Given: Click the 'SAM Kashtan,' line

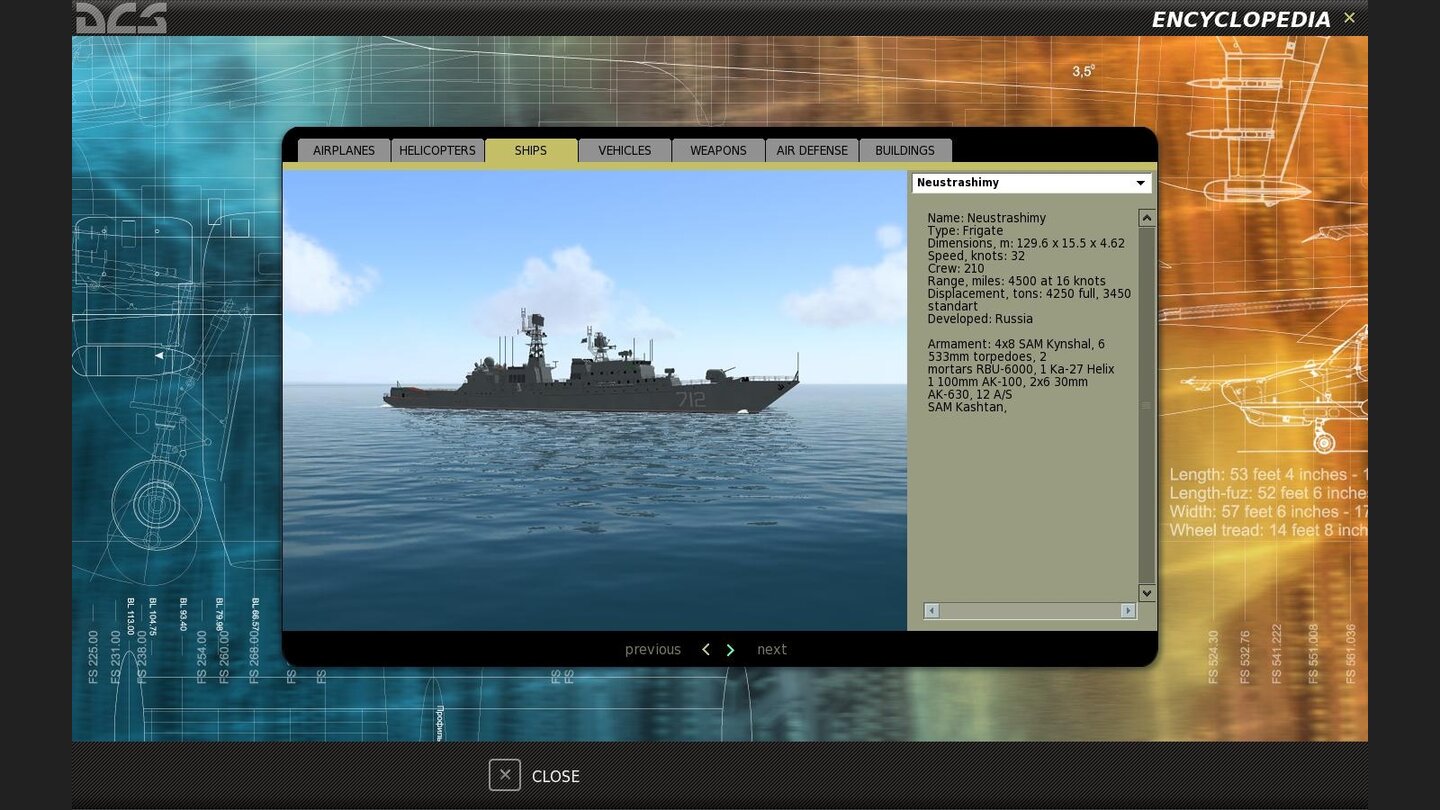Looking at the screenshot, I should [x=967, y=407].
